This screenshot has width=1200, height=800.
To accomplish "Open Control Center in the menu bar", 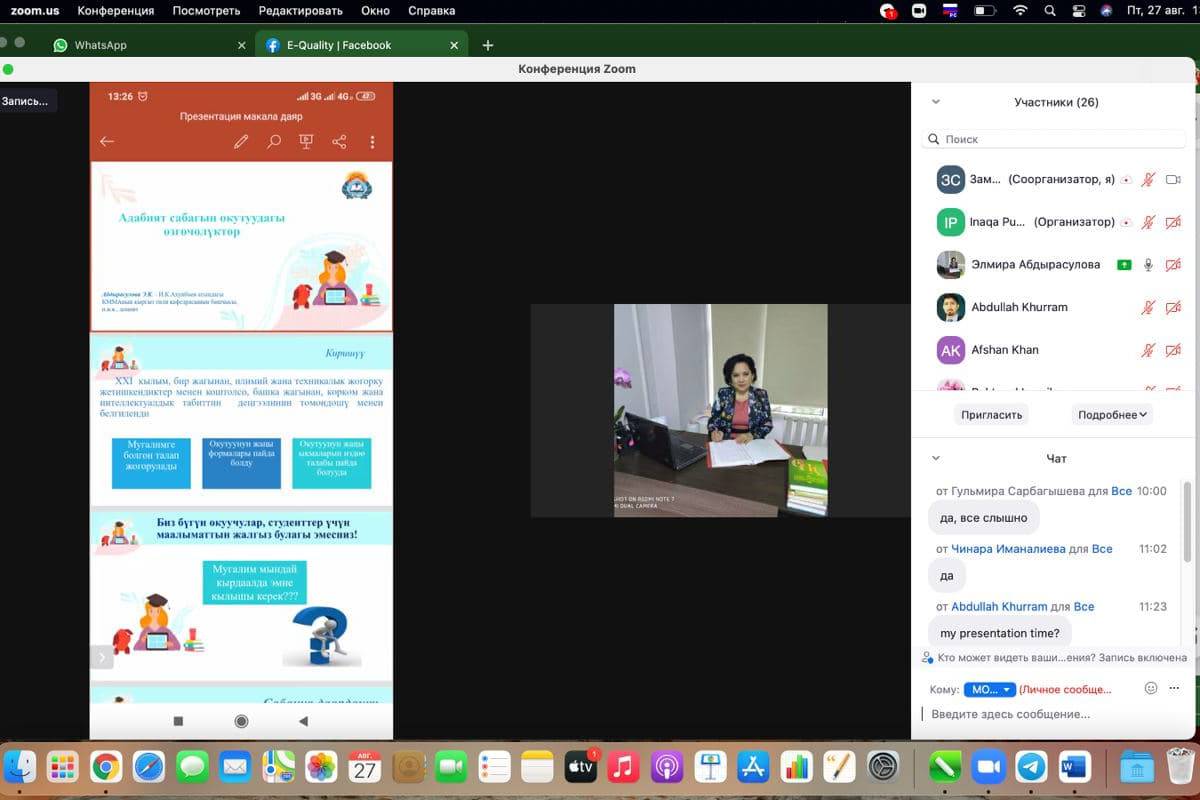I will pos(1078,11).
